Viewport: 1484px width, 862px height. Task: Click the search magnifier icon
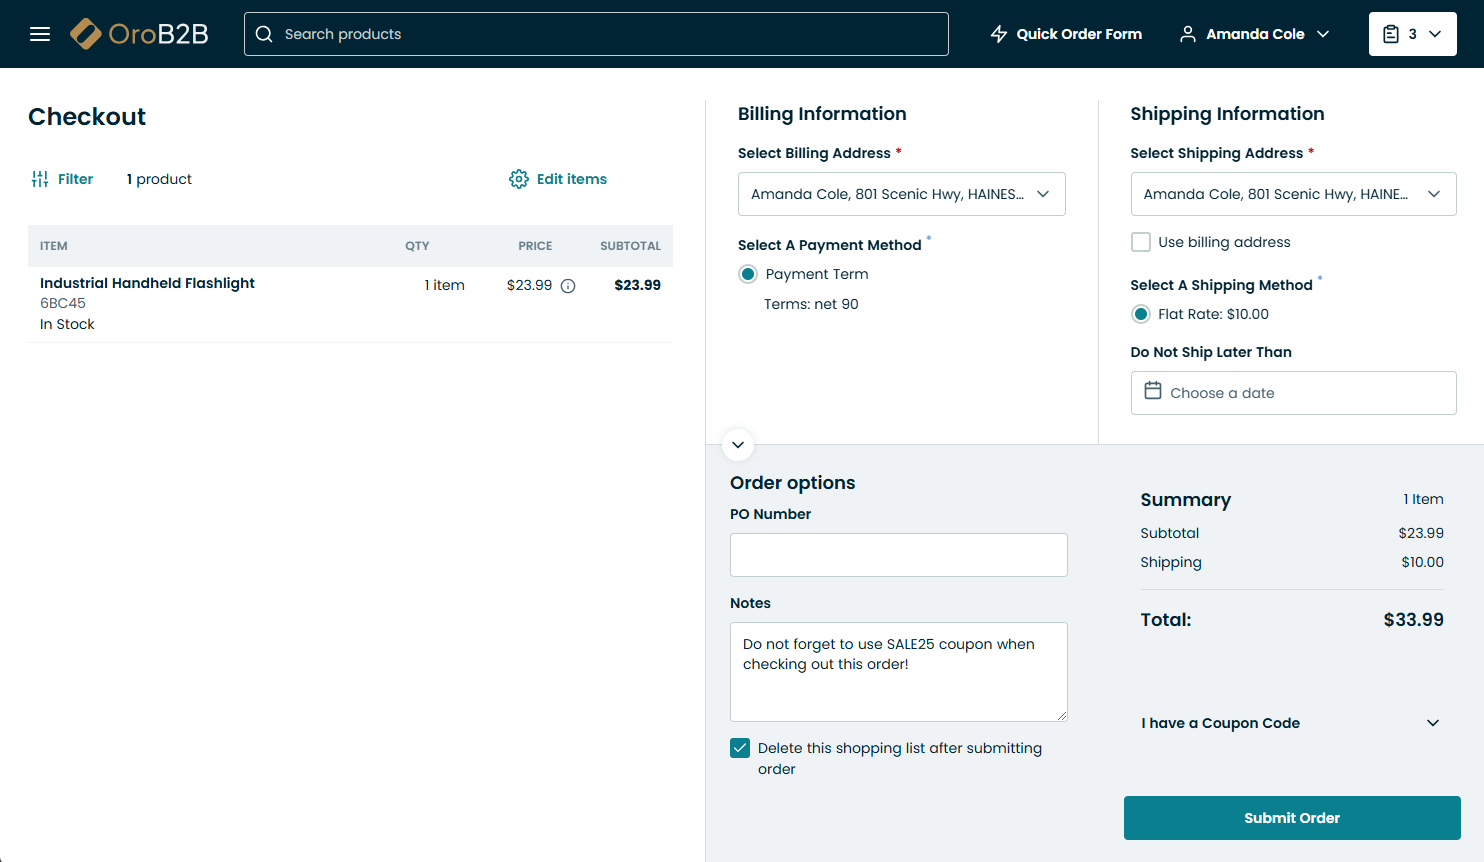click(264, 34)
